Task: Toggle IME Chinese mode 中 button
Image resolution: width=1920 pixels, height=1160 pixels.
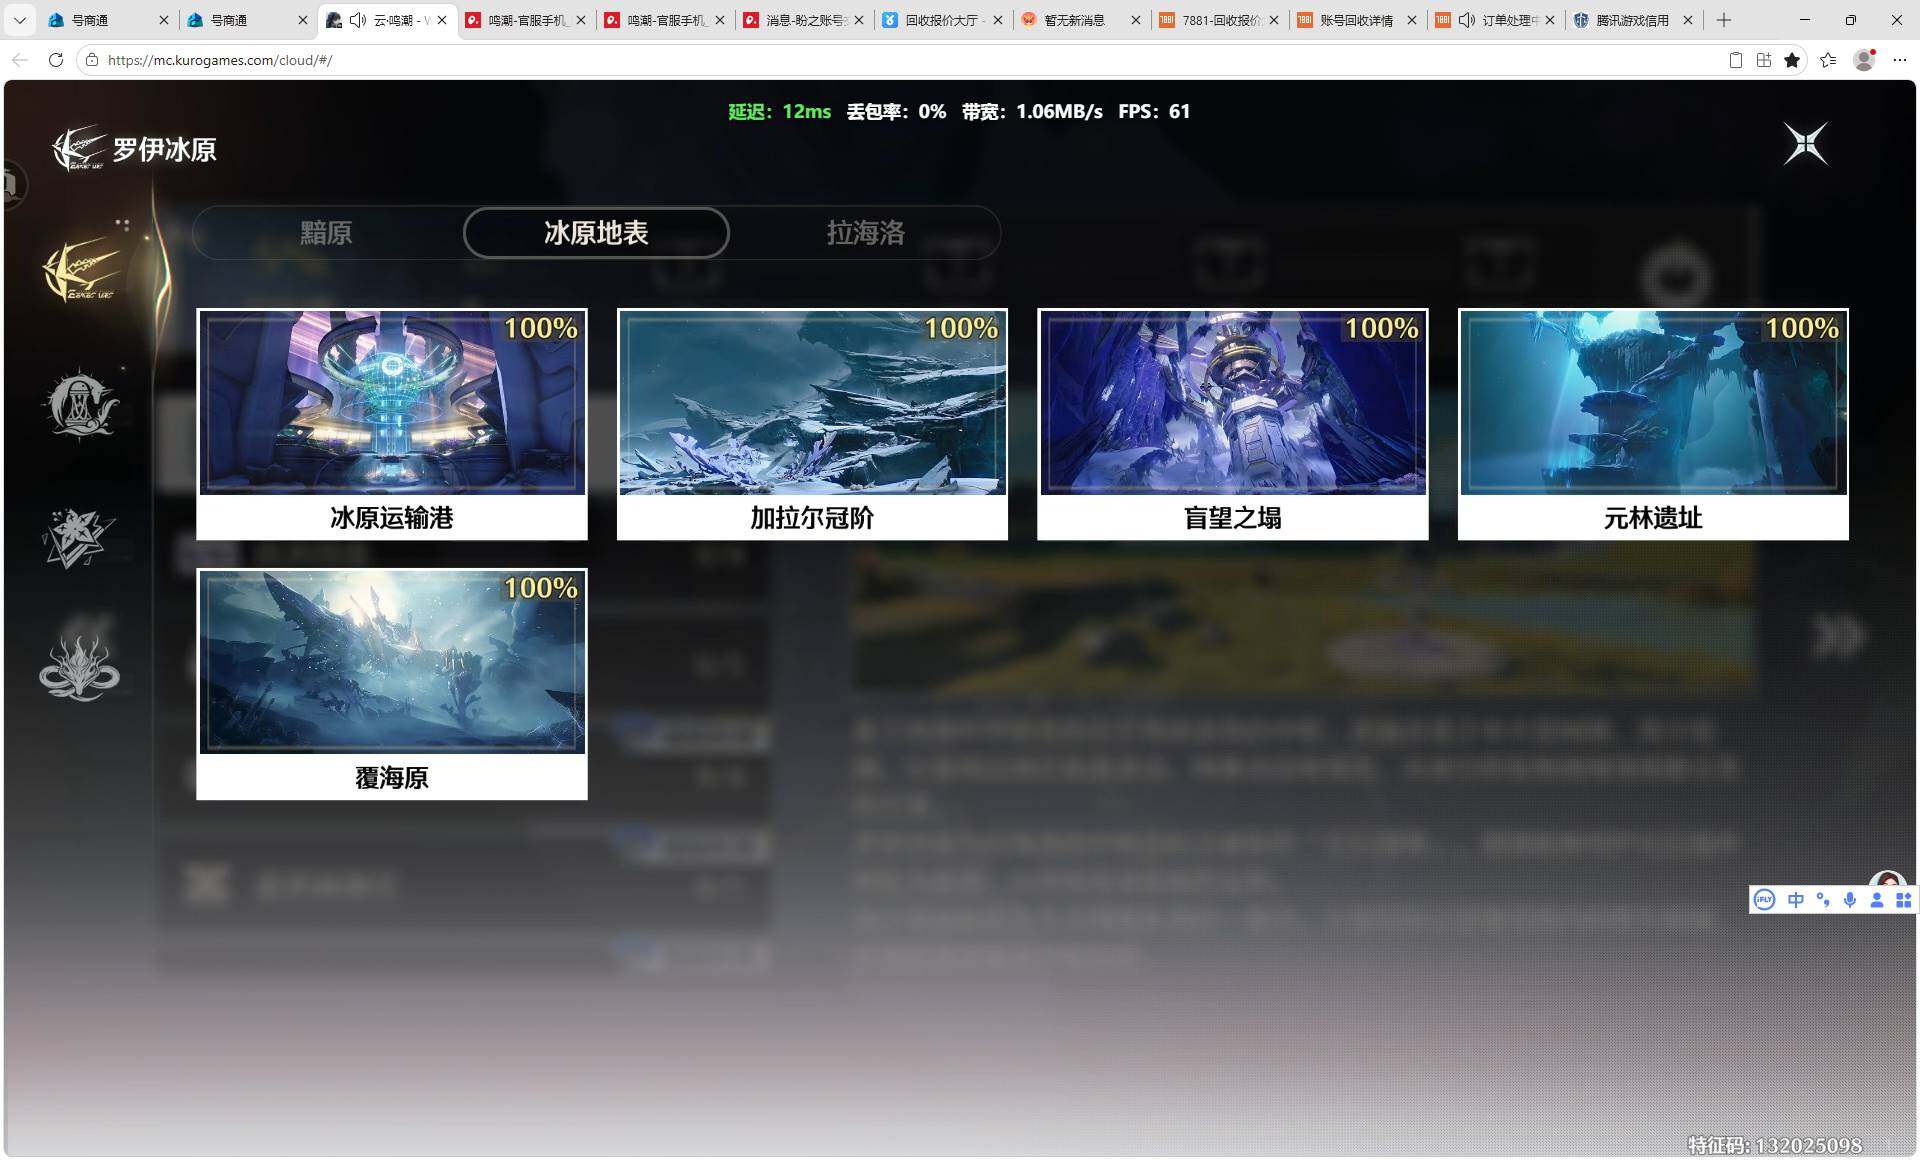Action: click(x=1796, y=900)
